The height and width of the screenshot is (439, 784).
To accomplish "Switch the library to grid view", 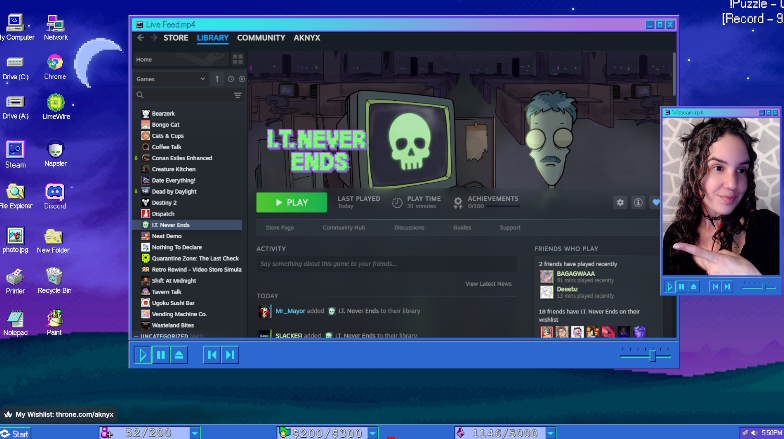I will (x=238, y=60).
